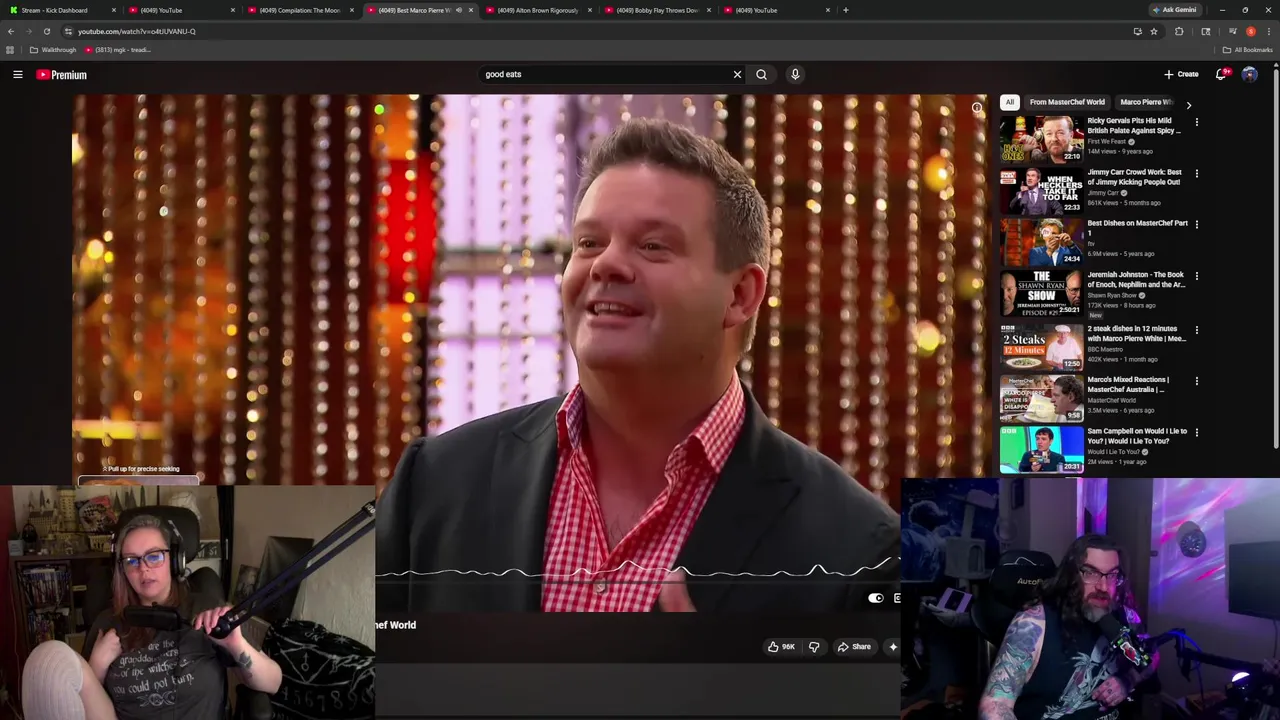
Task: Open the video info card icon
Action: point(977,108)
